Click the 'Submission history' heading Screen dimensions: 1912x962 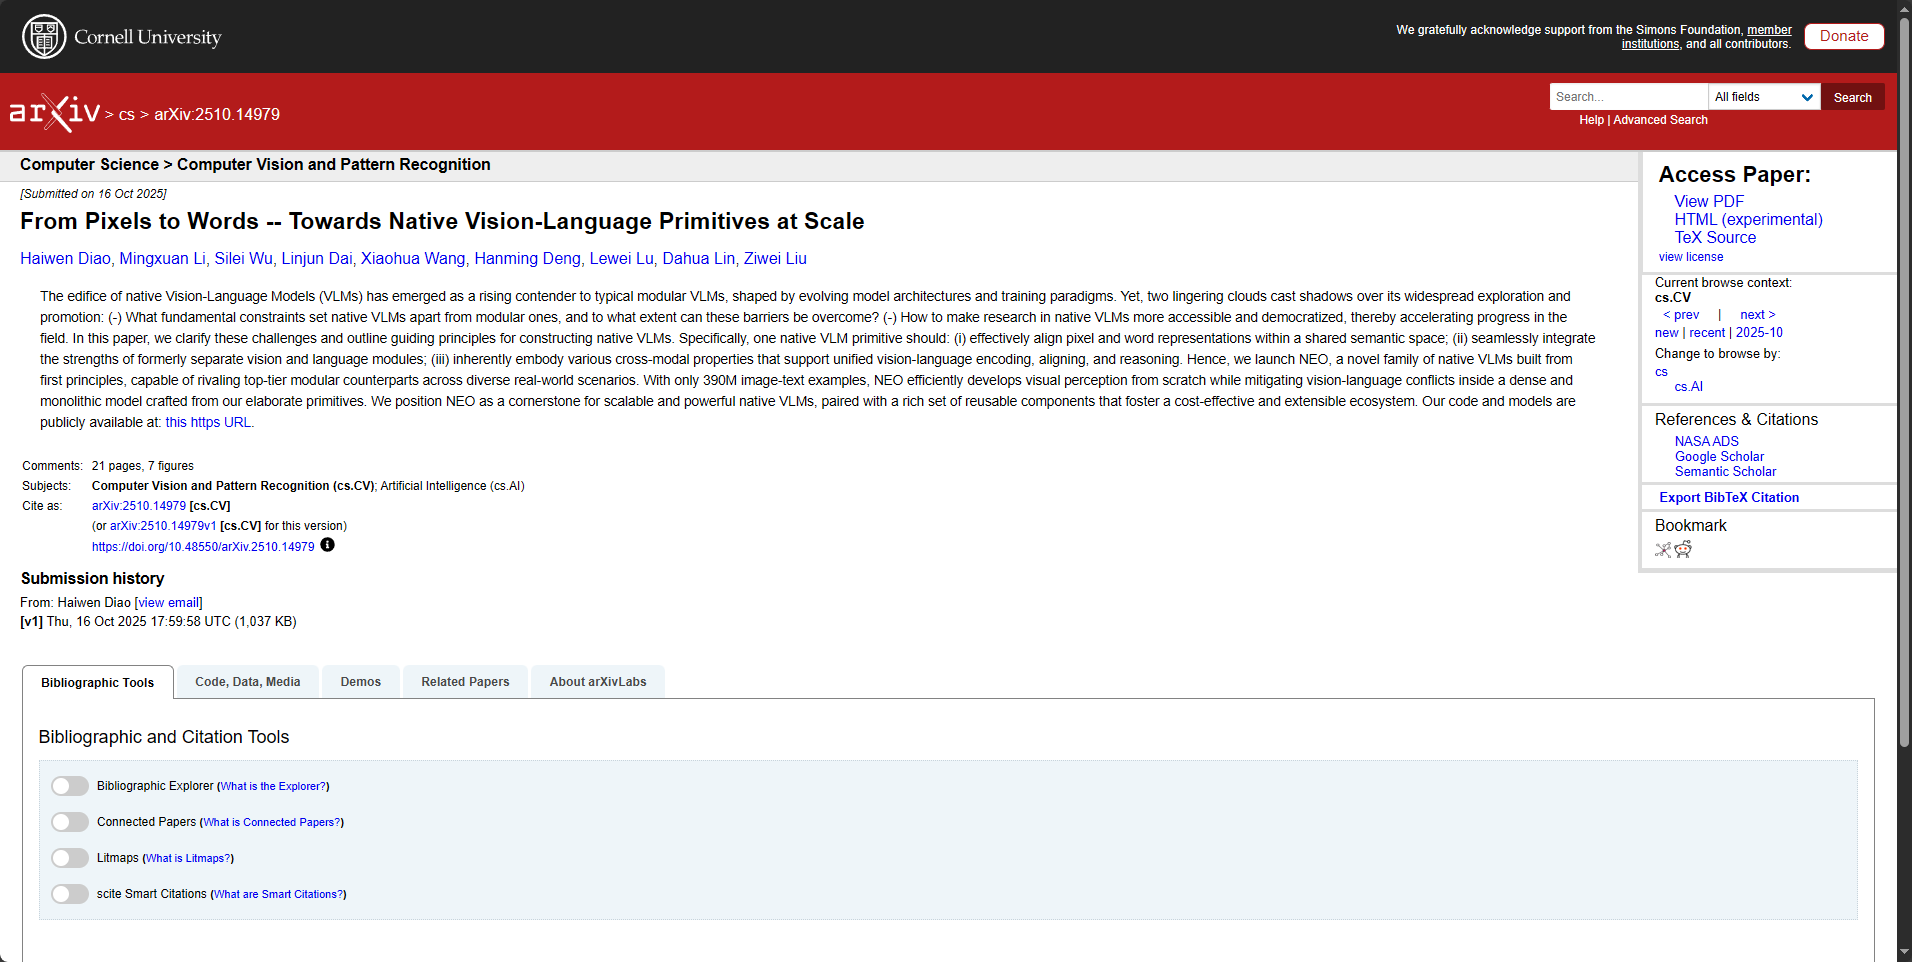click(93, 578)
